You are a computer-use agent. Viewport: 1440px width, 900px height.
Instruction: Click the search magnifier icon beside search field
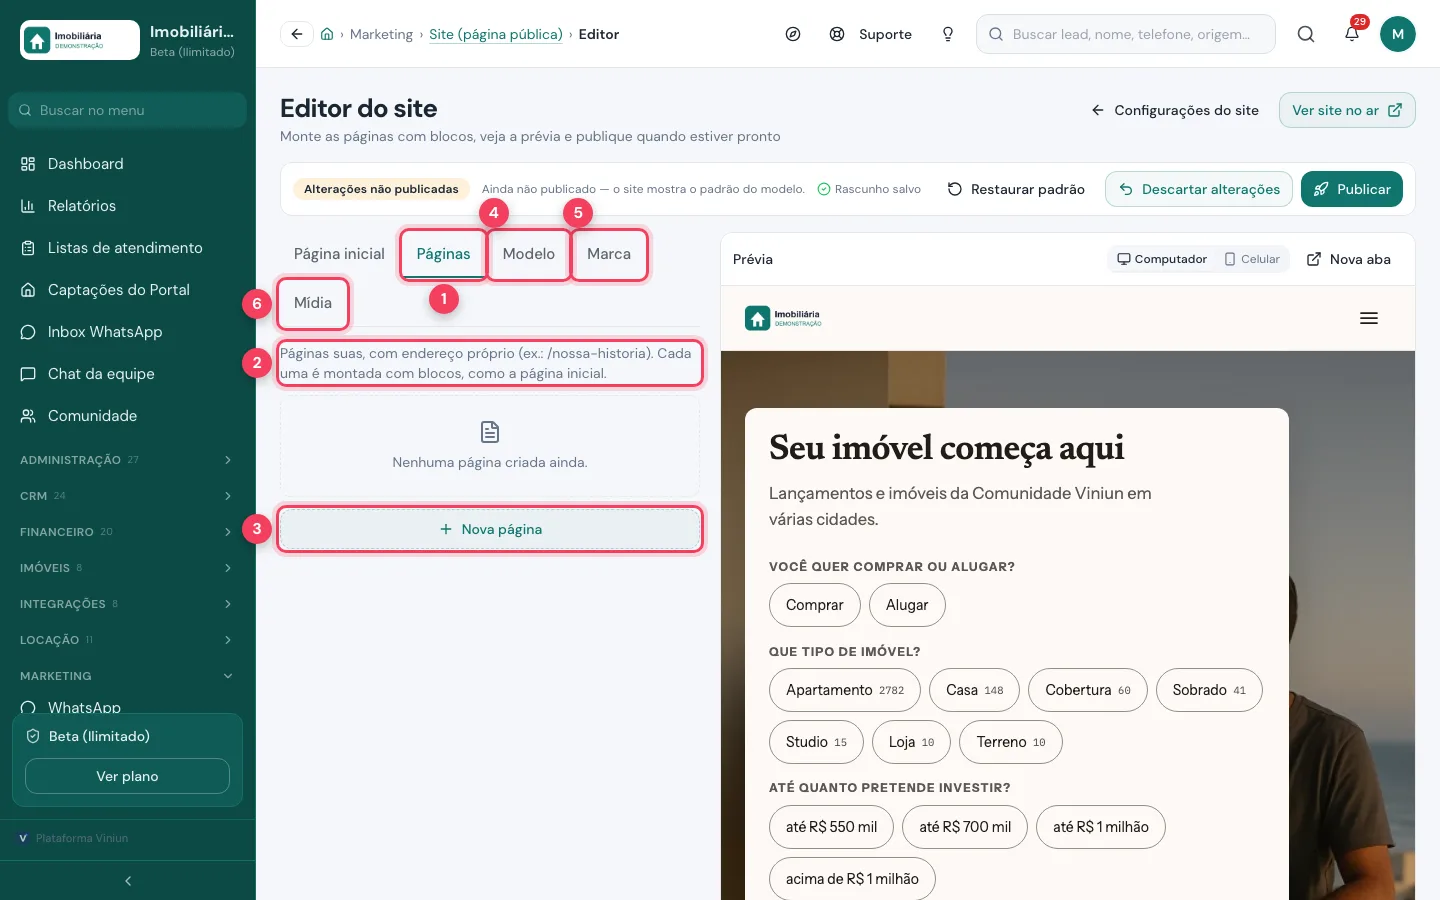(x=1306, y=34)
